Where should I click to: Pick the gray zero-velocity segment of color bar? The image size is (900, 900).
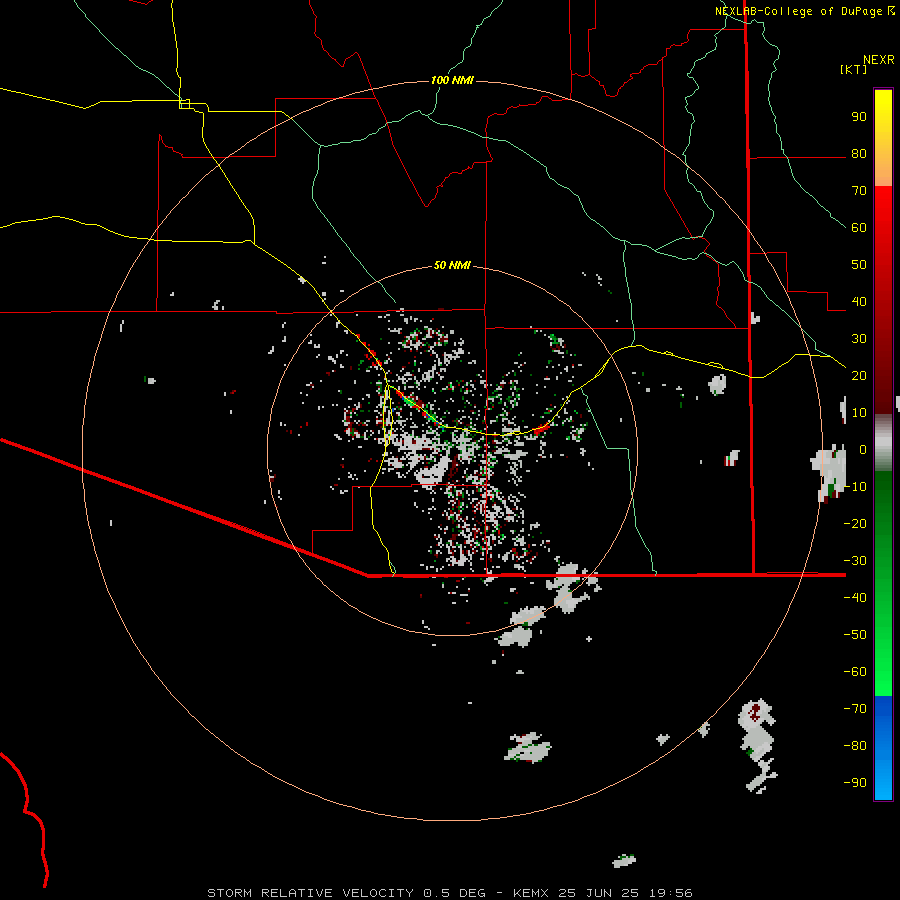pyautogui.click(x=883, y=443)
